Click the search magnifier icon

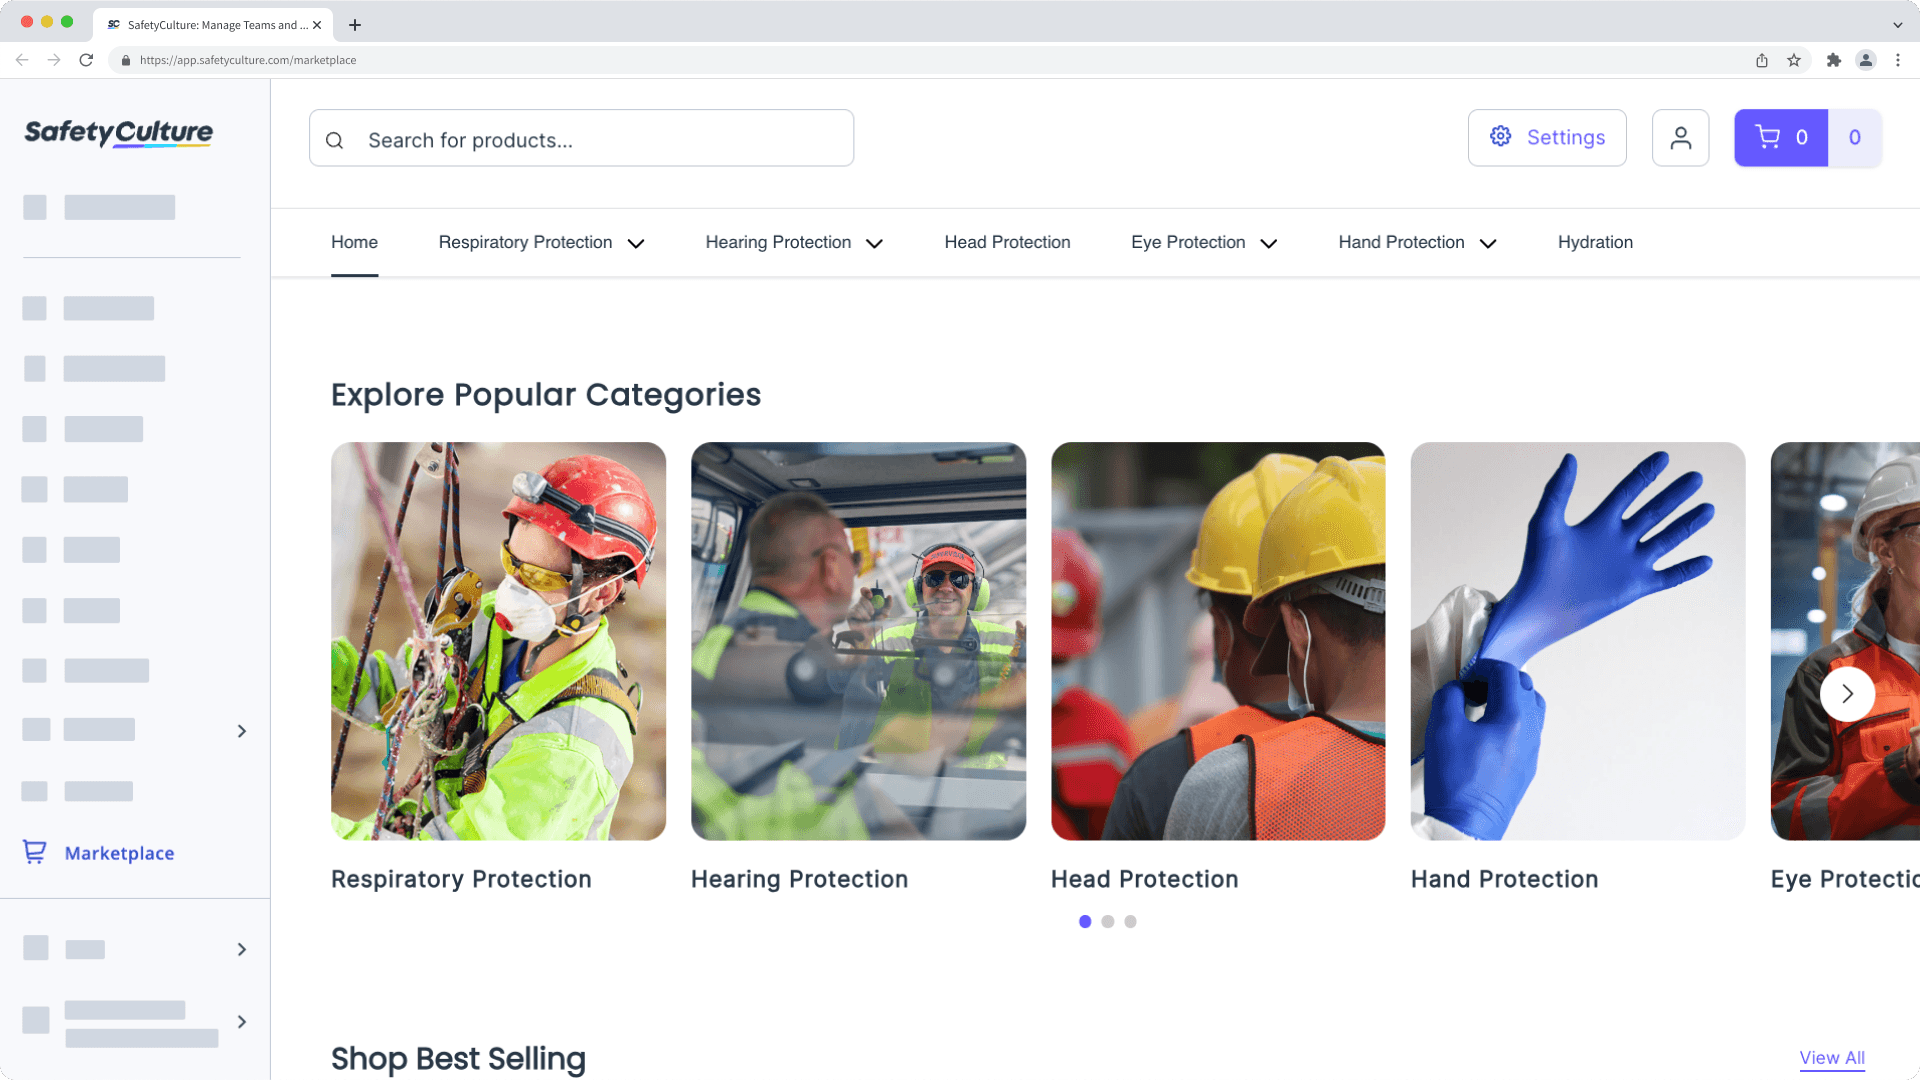click(x=335, y=140)
